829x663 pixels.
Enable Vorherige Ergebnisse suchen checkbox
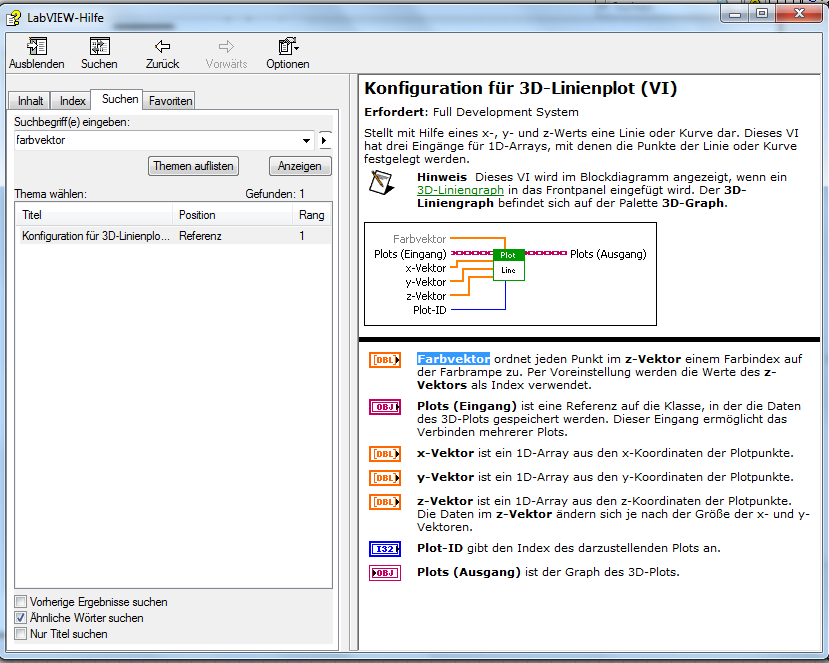tap(21, 602)
